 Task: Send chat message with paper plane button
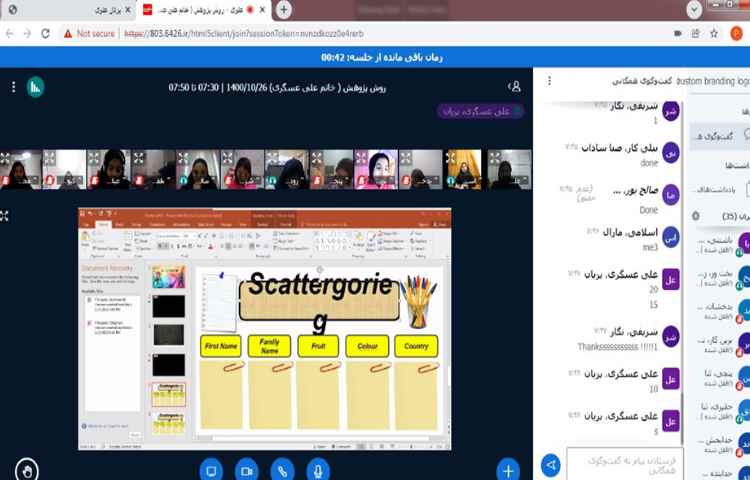[x=551, y=465]
